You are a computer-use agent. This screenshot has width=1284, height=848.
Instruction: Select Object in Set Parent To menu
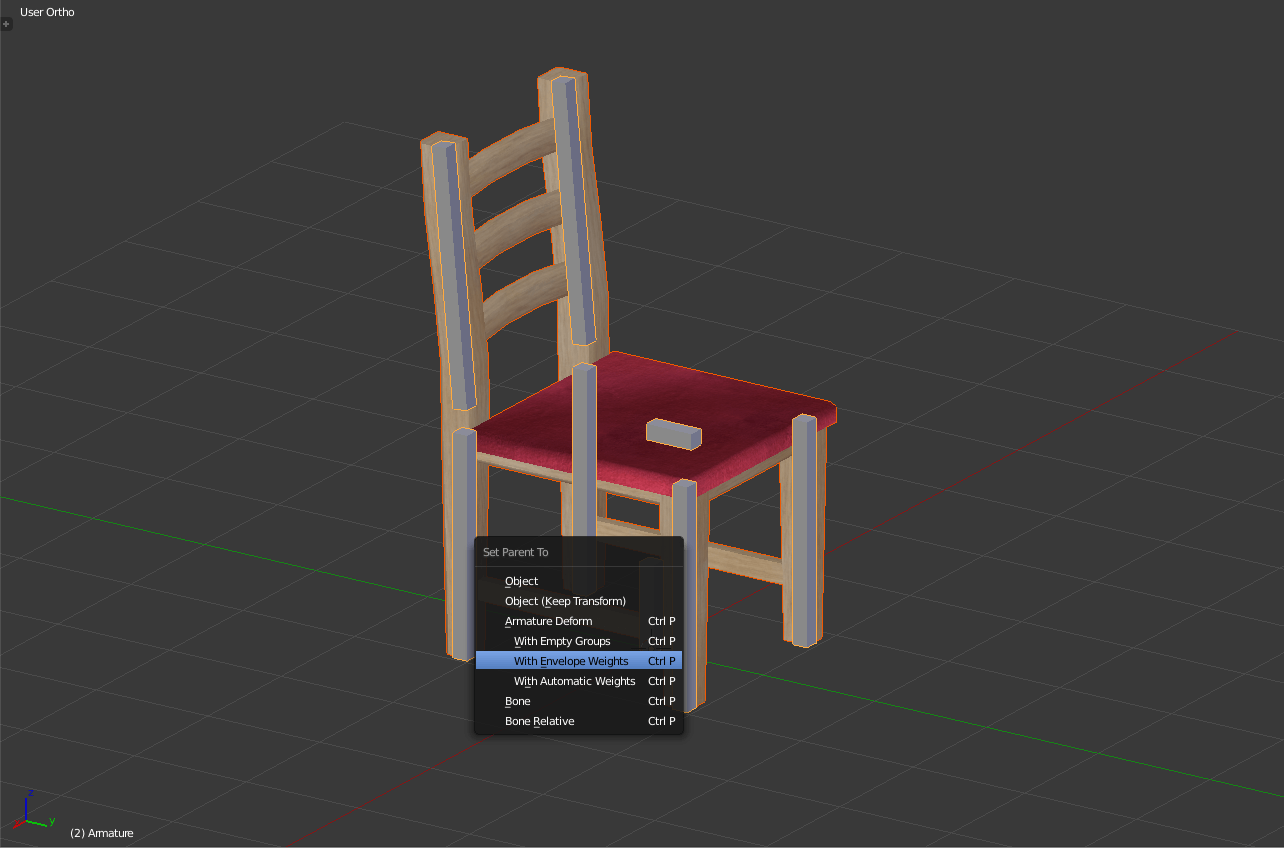[521, 581]
